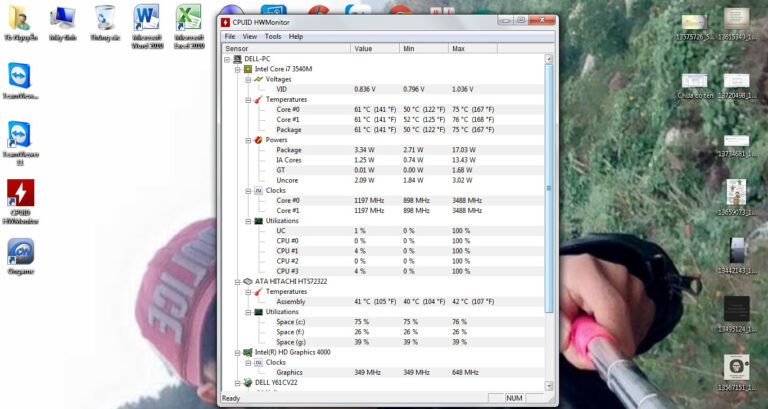Select the UC utilization row
This screenshot has width=768, height=409.
coord(383,231)
